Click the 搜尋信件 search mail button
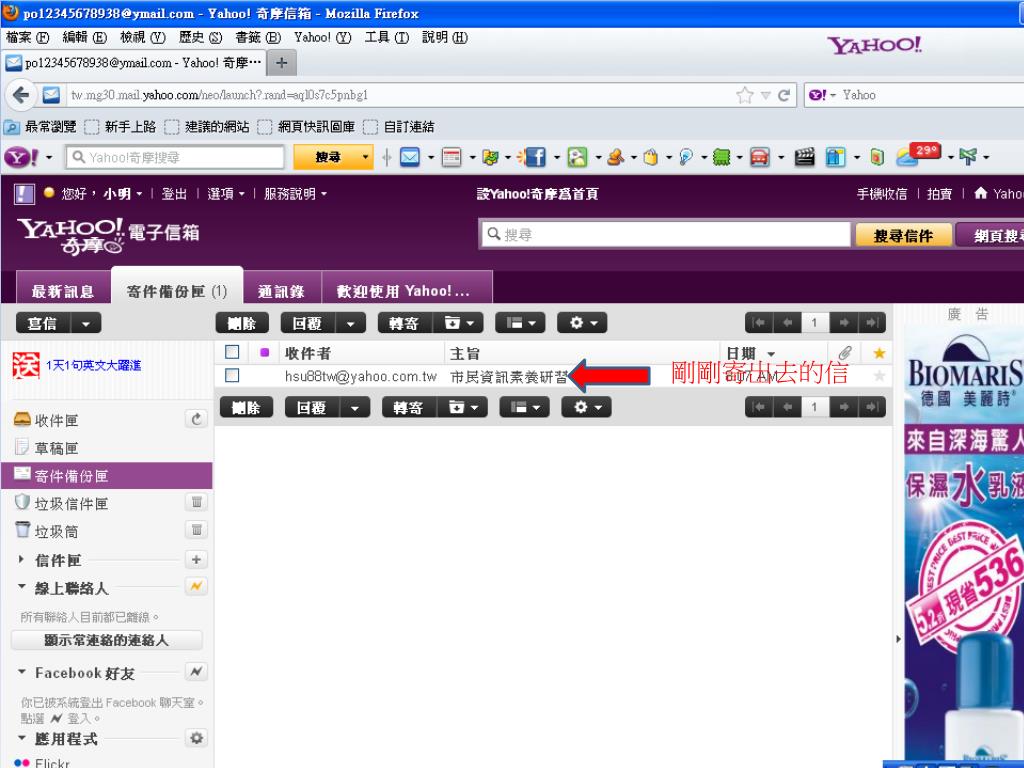 [903, 235]
